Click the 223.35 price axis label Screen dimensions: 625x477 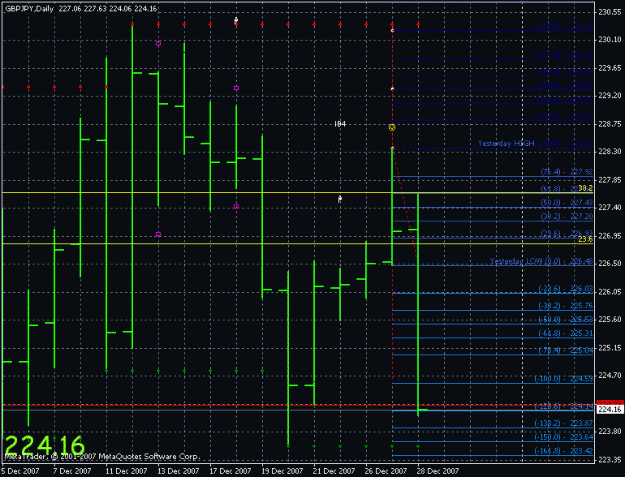click(x=610, y=460)
